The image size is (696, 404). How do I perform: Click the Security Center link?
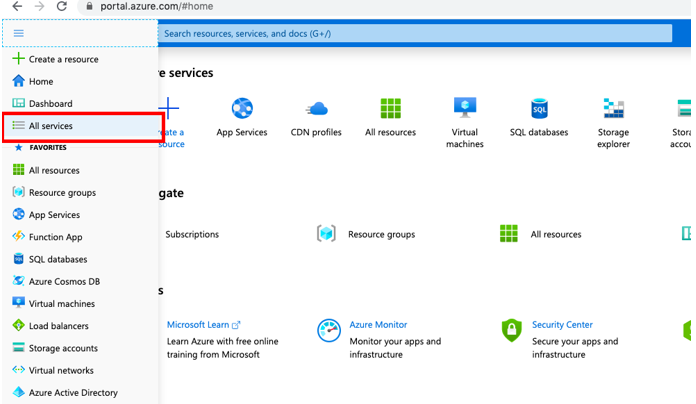[x=562, y=325]
